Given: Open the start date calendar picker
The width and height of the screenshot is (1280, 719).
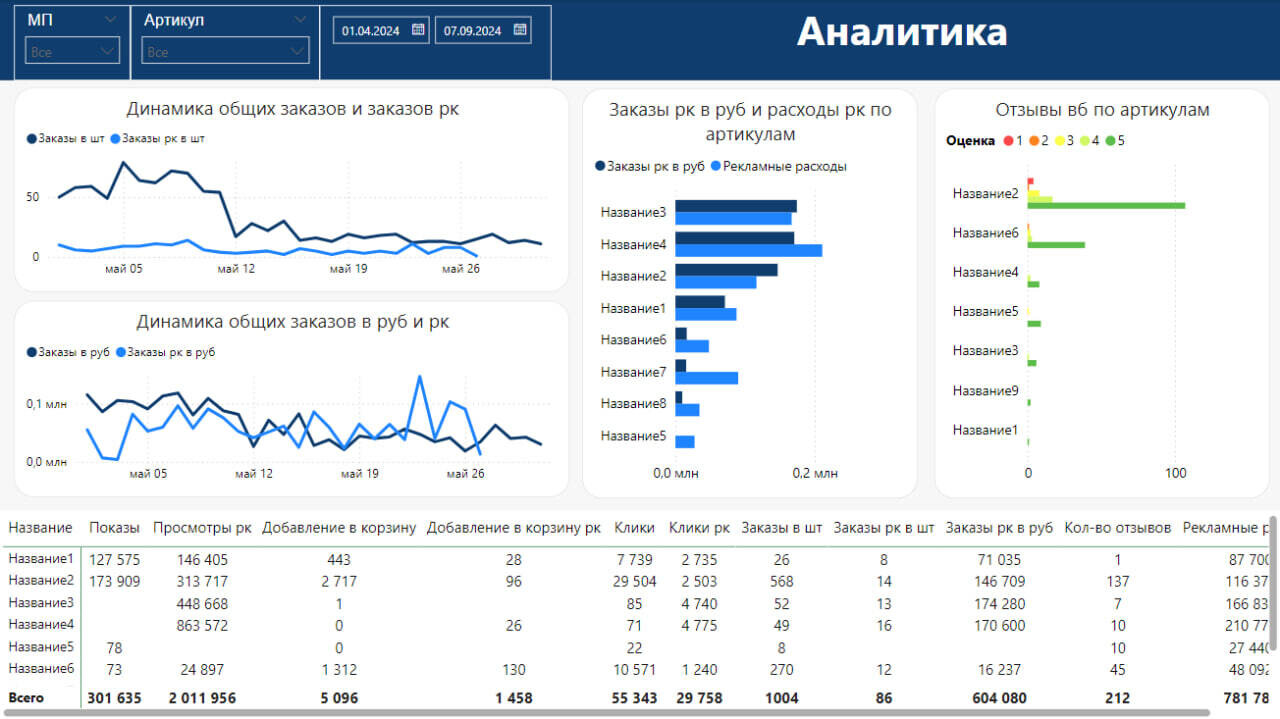Looking at the screenshot, I should 418,30.
